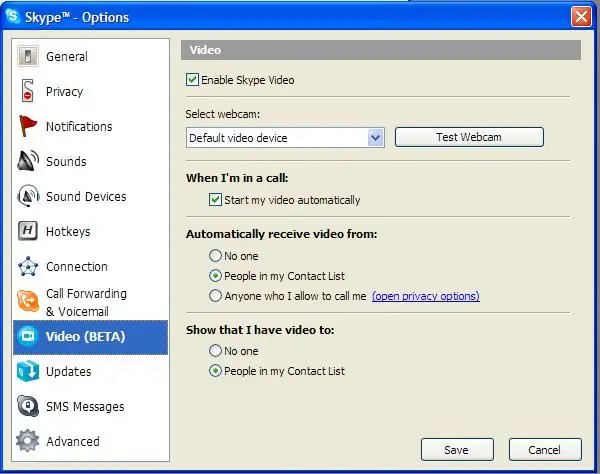
Task: Open the Select webcam dropdown arrow
Action: (x=375, y=138)
